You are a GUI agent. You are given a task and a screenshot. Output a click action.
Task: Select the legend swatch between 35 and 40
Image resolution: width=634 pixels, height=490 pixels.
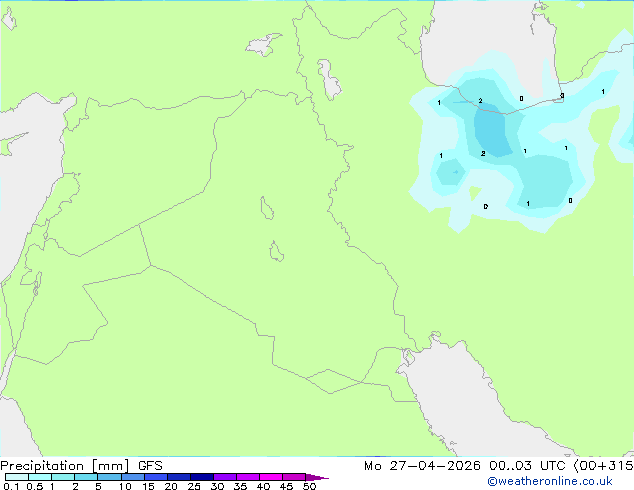pos(248,477)
